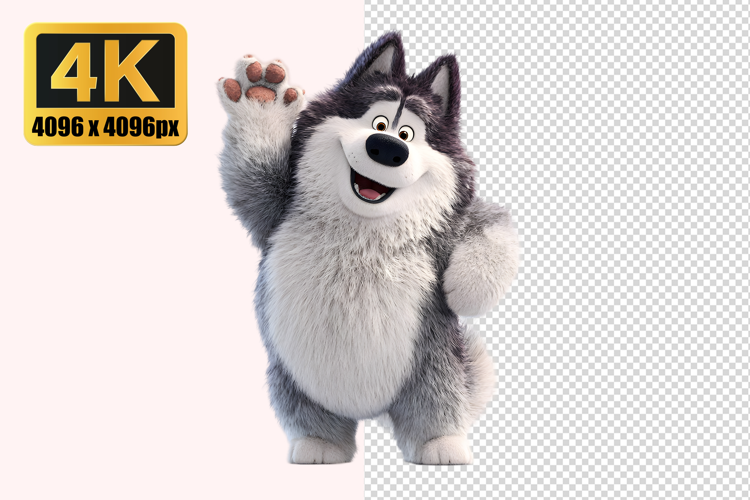Click the husky's pink tongue
The width and height of the screenshot is (750, 500).
click(371, 192)
